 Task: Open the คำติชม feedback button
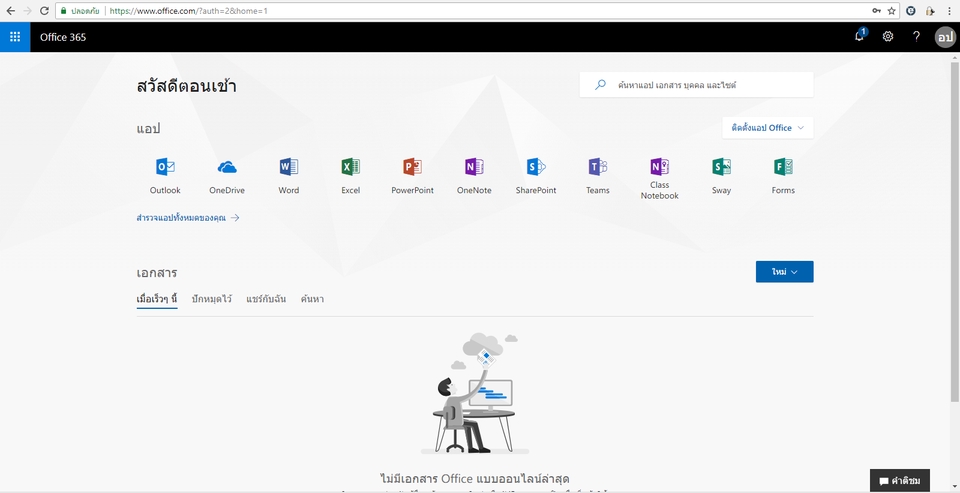click(x=900, y=481)
